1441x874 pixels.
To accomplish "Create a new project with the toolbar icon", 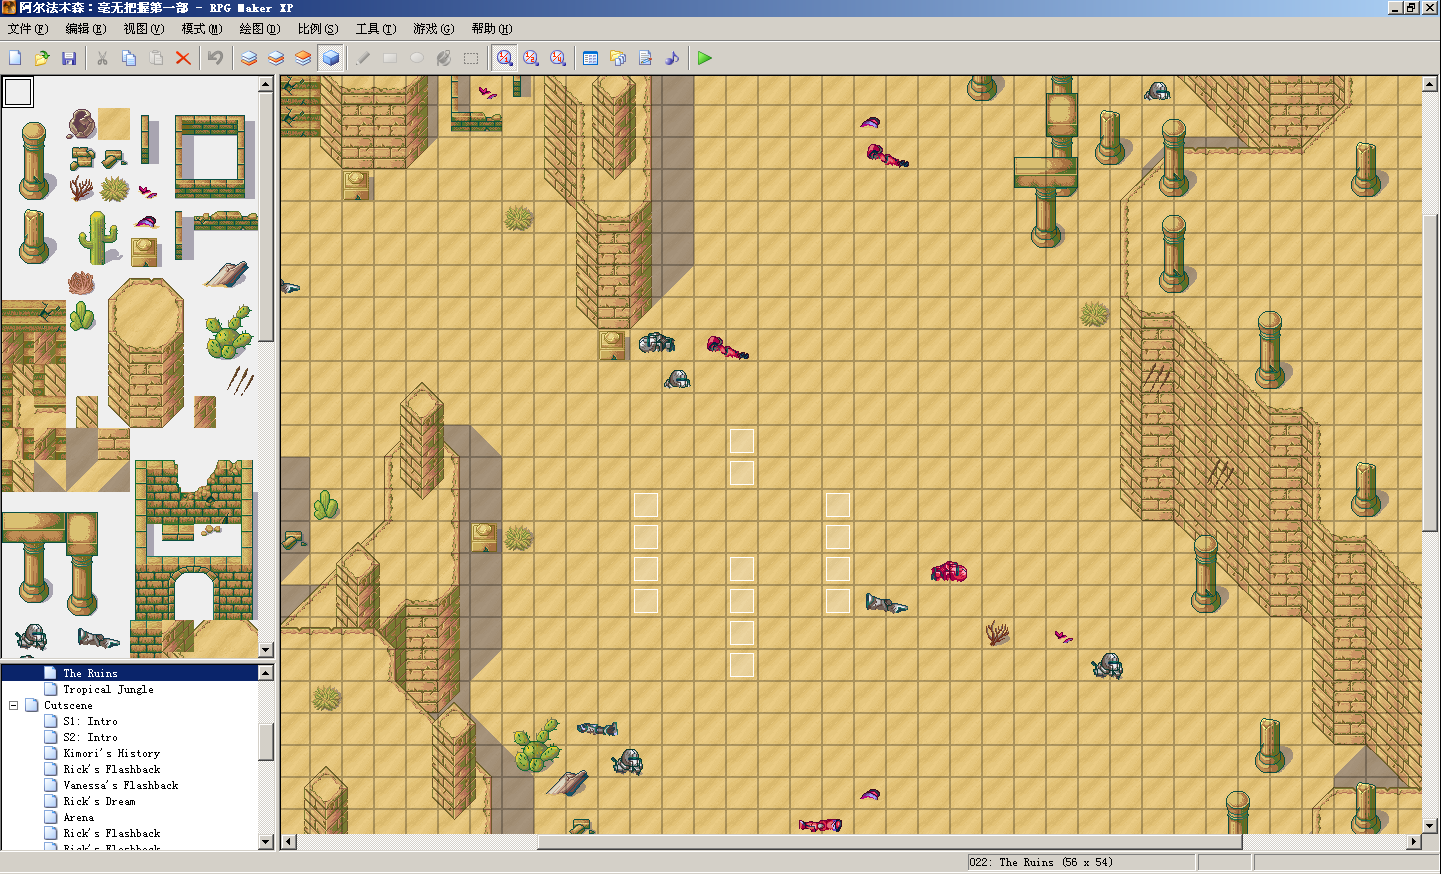I will click(15, 58).
